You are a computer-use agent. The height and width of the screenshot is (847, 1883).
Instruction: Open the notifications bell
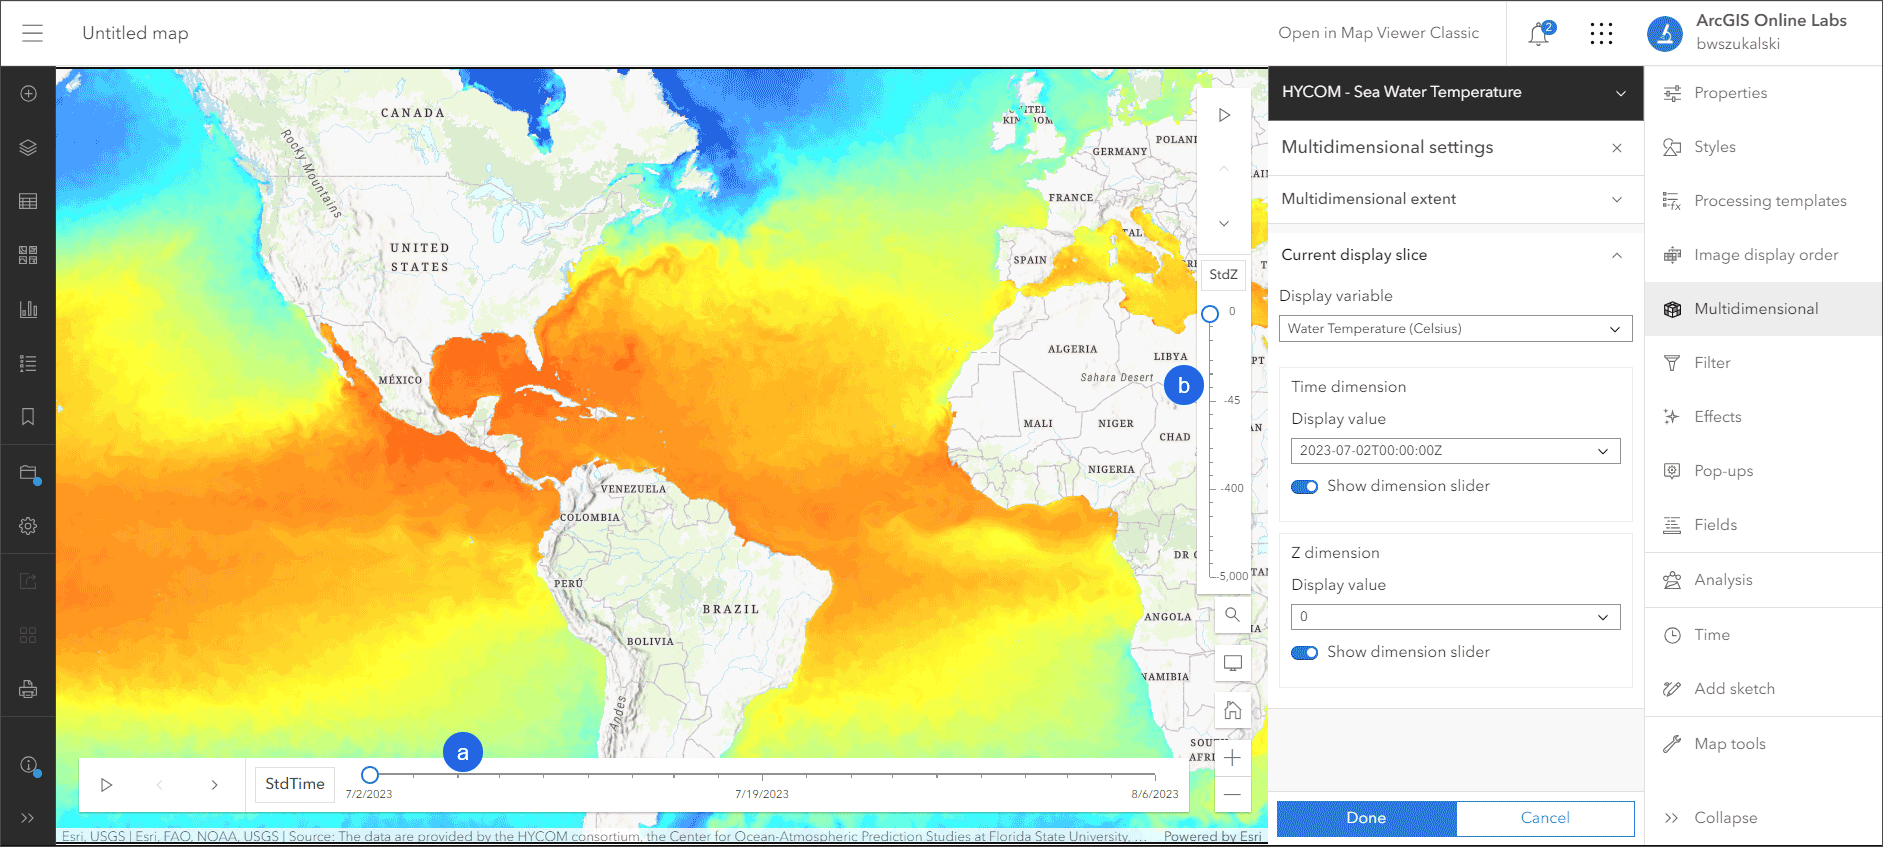[x=1540, y=34]
